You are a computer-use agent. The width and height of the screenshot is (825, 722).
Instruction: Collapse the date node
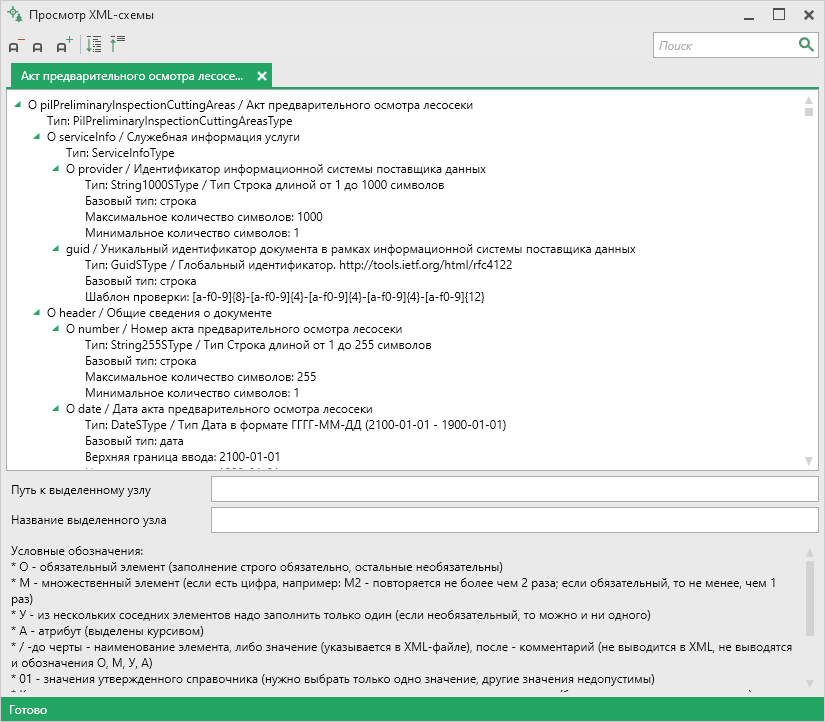click(55, 409)
